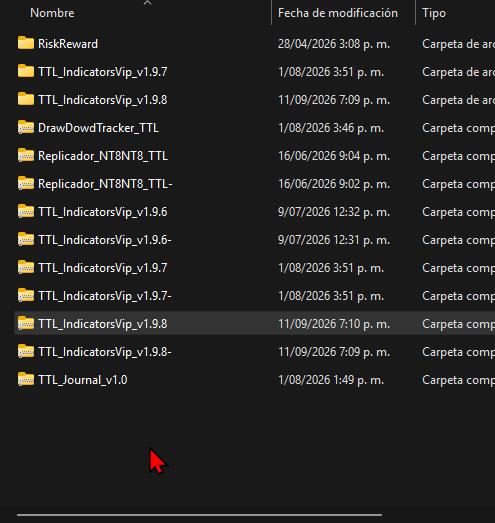
Task: Click the TTL_IndicatorsVip_v1.9.8 plain folder icon
Action: point(26,99)
